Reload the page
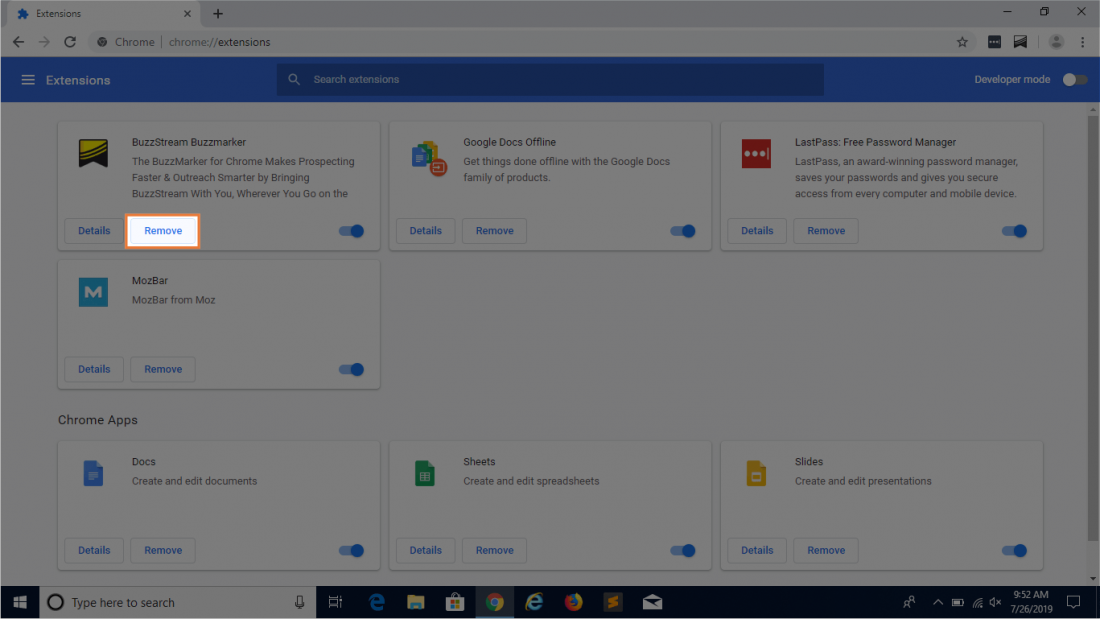This screenshot has width=1100, height=619. point(70,42)
